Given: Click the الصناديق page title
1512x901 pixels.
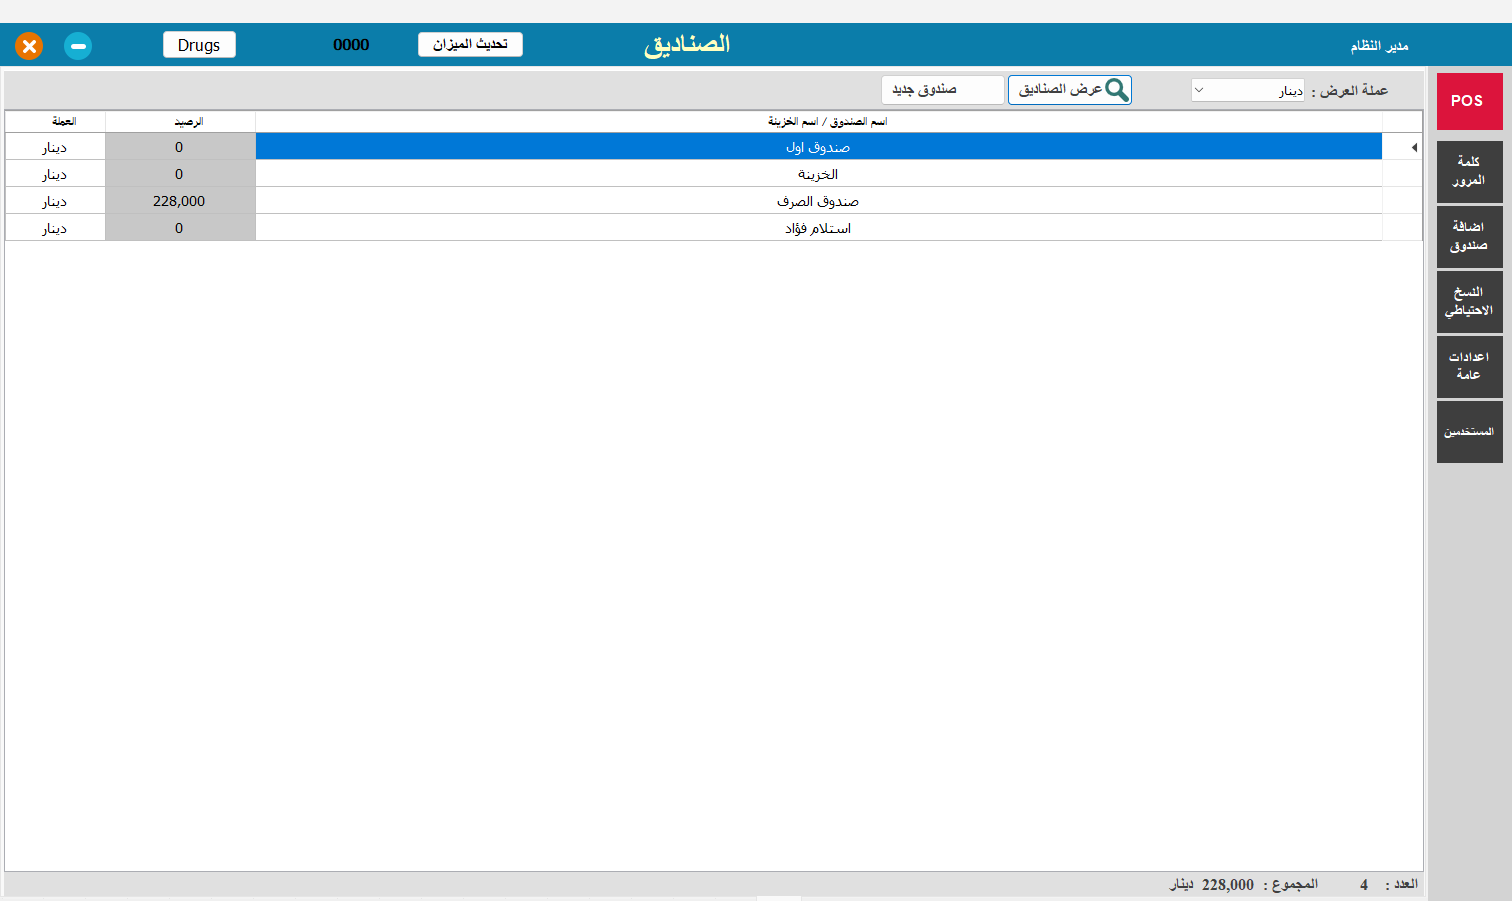Looking at the screenshot, I should point(687,45).
